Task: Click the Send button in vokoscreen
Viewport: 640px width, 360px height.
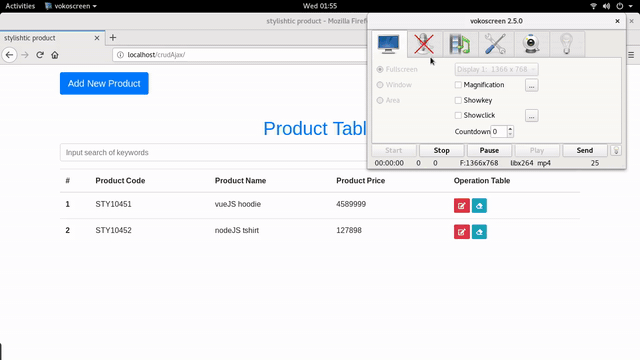Action: coord(584,151)
